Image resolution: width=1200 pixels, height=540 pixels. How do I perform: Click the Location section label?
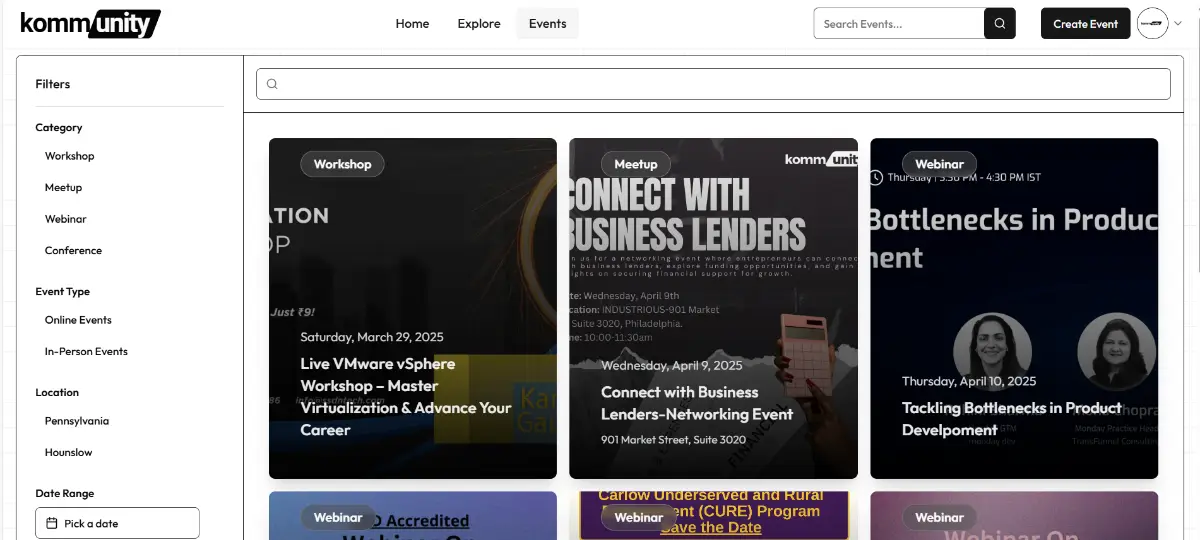[x=57, y=392]
